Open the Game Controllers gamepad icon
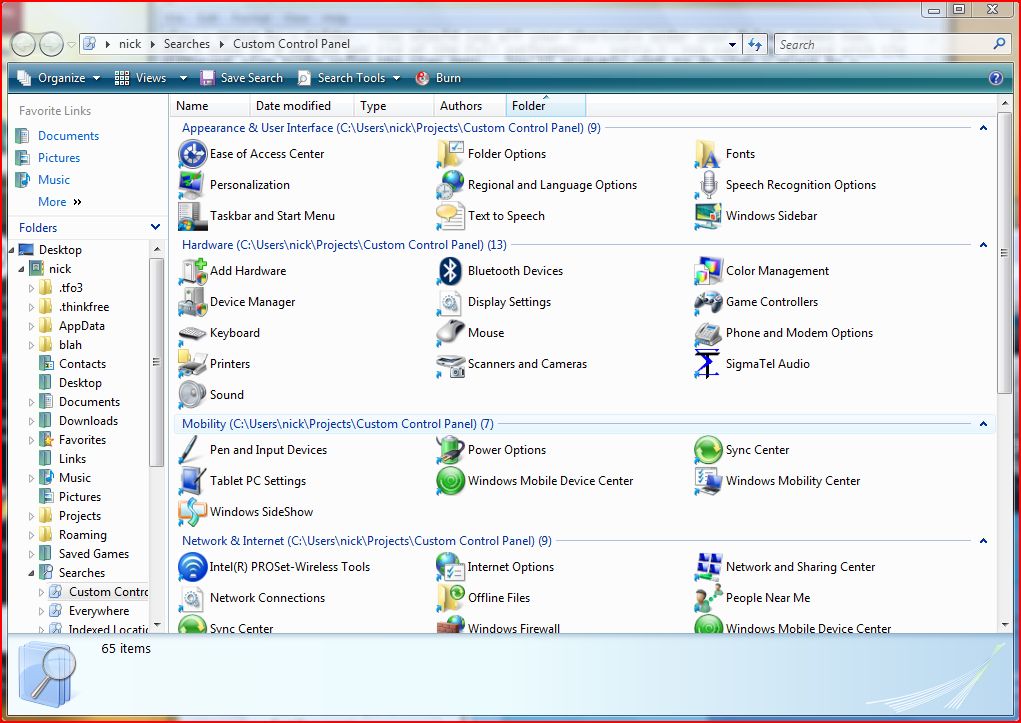Screen dimensions: 1021x723 coord(708,302)
